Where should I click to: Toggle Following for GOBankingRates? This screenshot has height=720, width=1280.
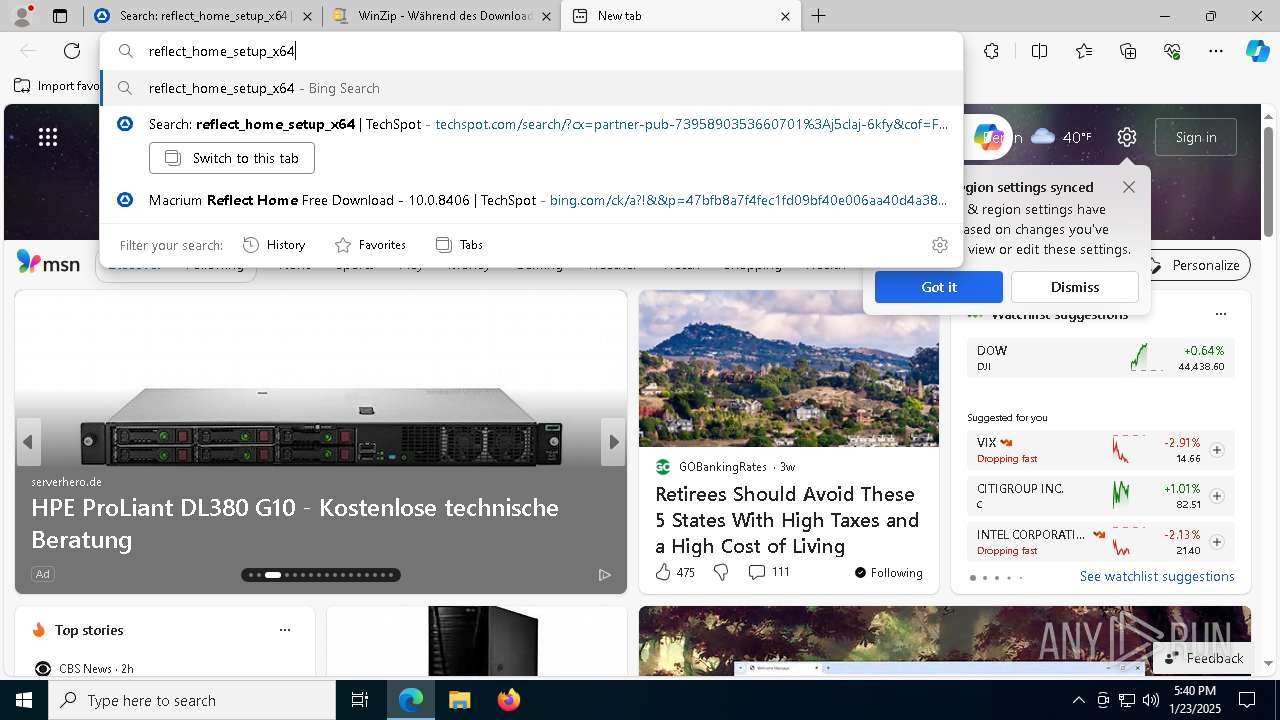coord(888,573)
